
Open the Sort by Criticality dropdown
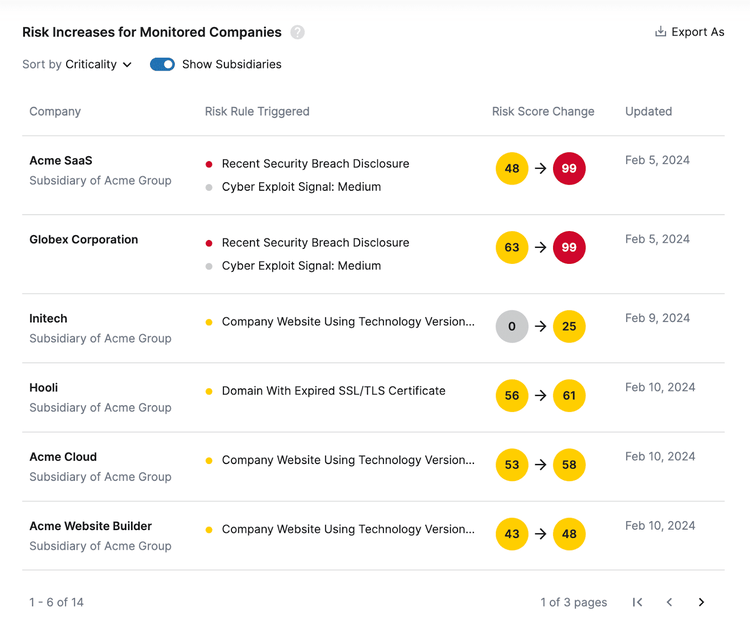pyautogui.click(x=98, y=64)
